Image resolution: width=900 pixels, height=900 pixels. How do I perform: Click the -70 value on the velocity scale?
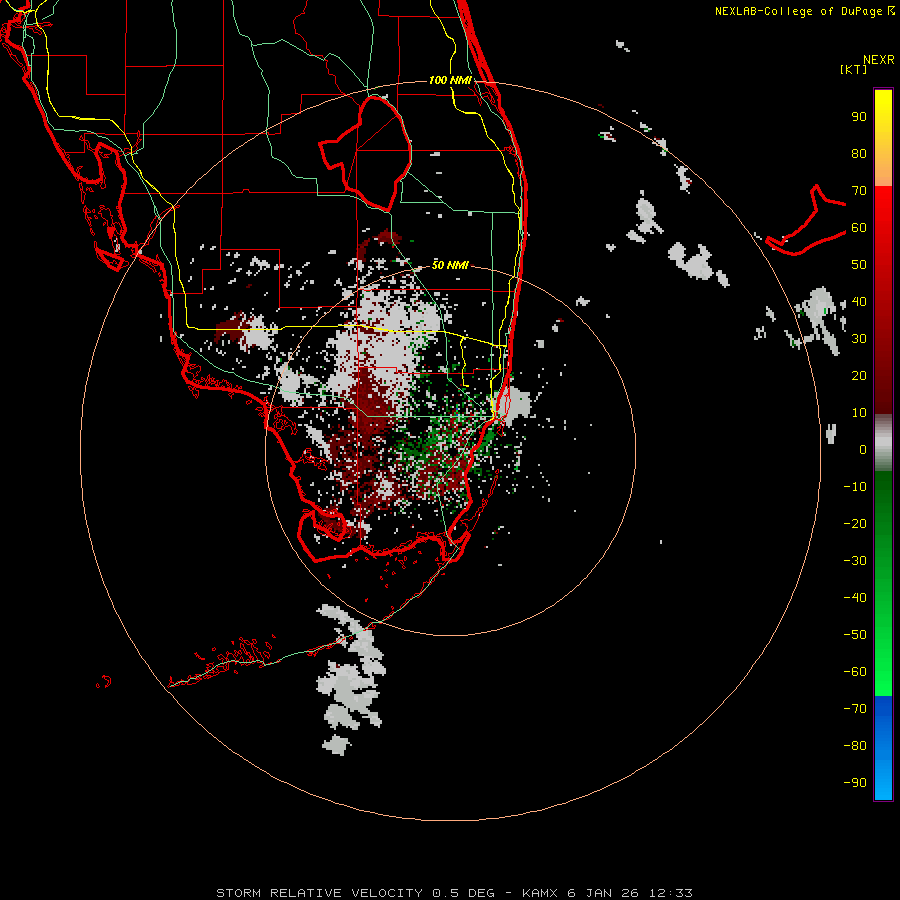[x=855, y=709]
